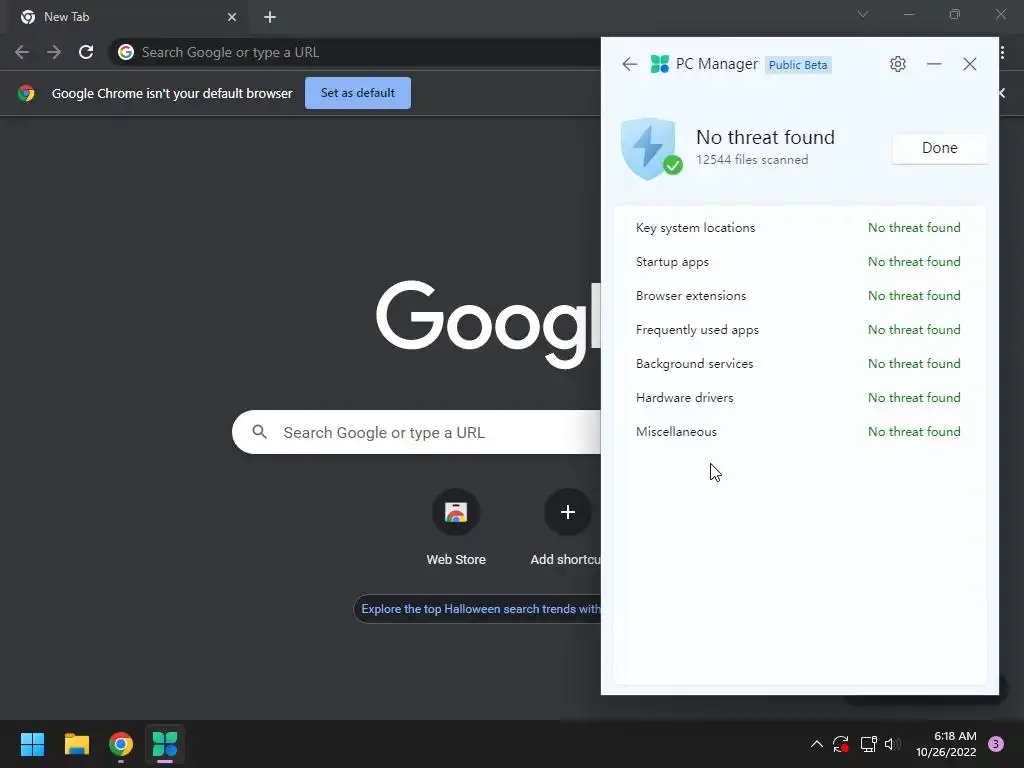1024x768 pixels.
Task: Select Browser extensions row
Action: tap(799, 296)
